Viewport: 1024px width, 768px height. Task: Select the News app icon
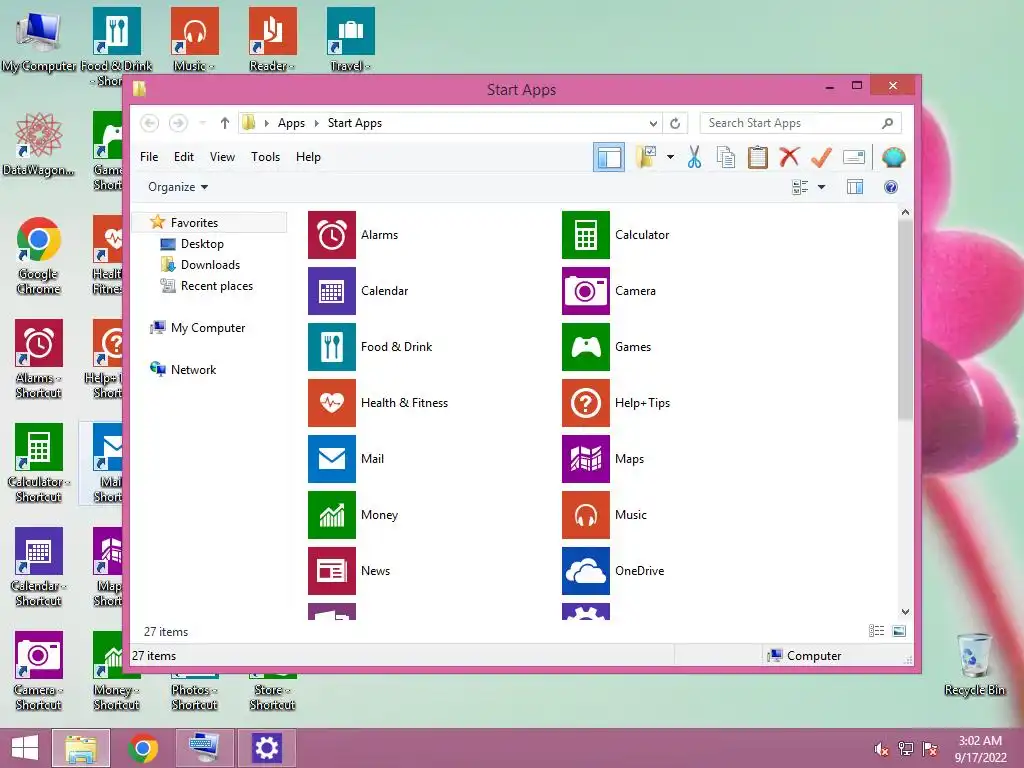[x=332, y=571]
